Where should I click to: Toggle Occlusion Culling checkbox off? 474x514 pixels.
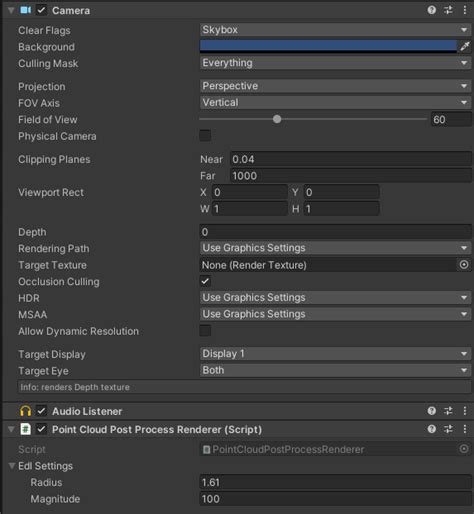tap(205, 281)
